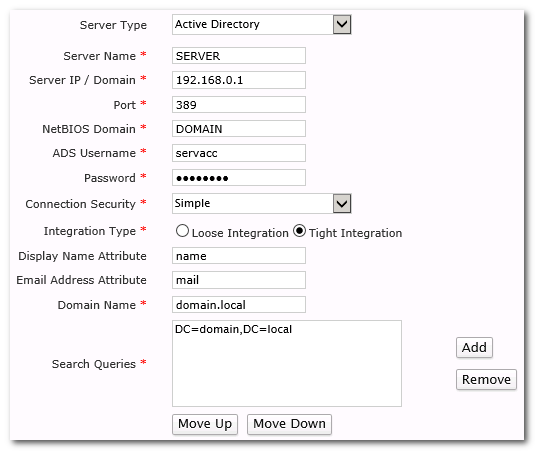Select the Loose Integration radio button
Viewport: 535px width, 451px height.
point(182,231)
